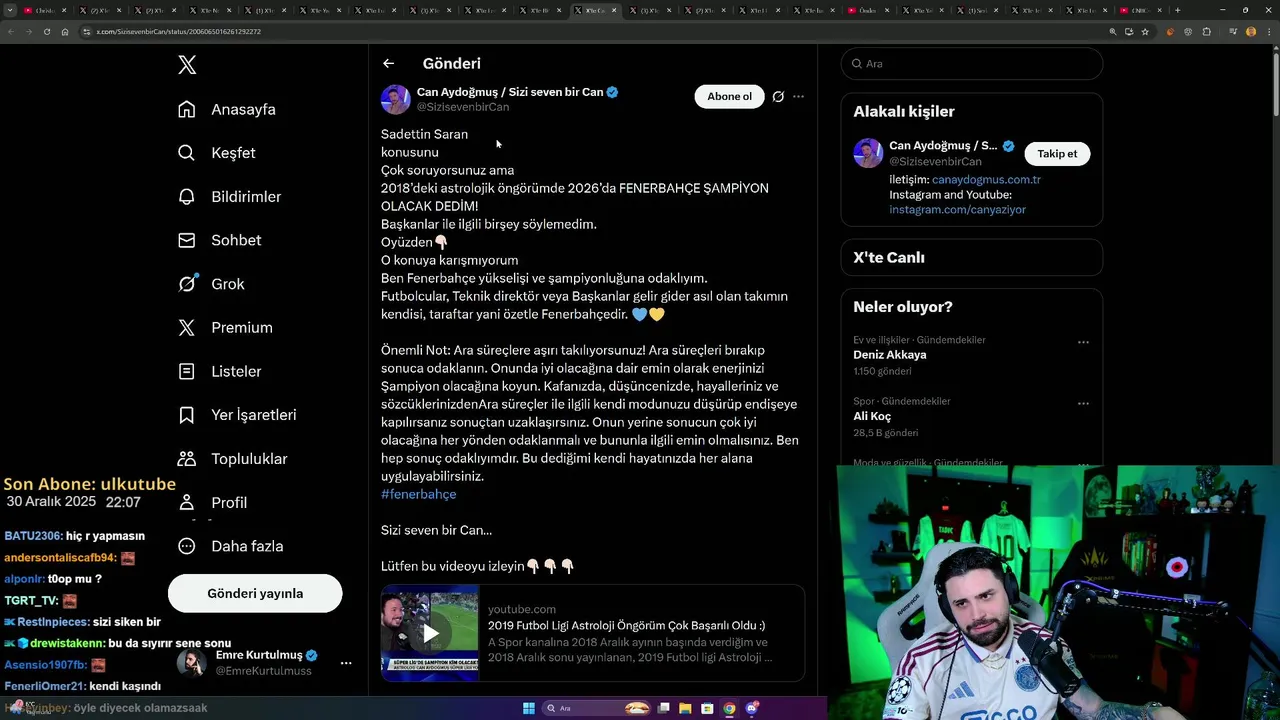Open Deniz Akkaya trending topic
Screen dimensions: 1280x720
click(x=889, y=355)
